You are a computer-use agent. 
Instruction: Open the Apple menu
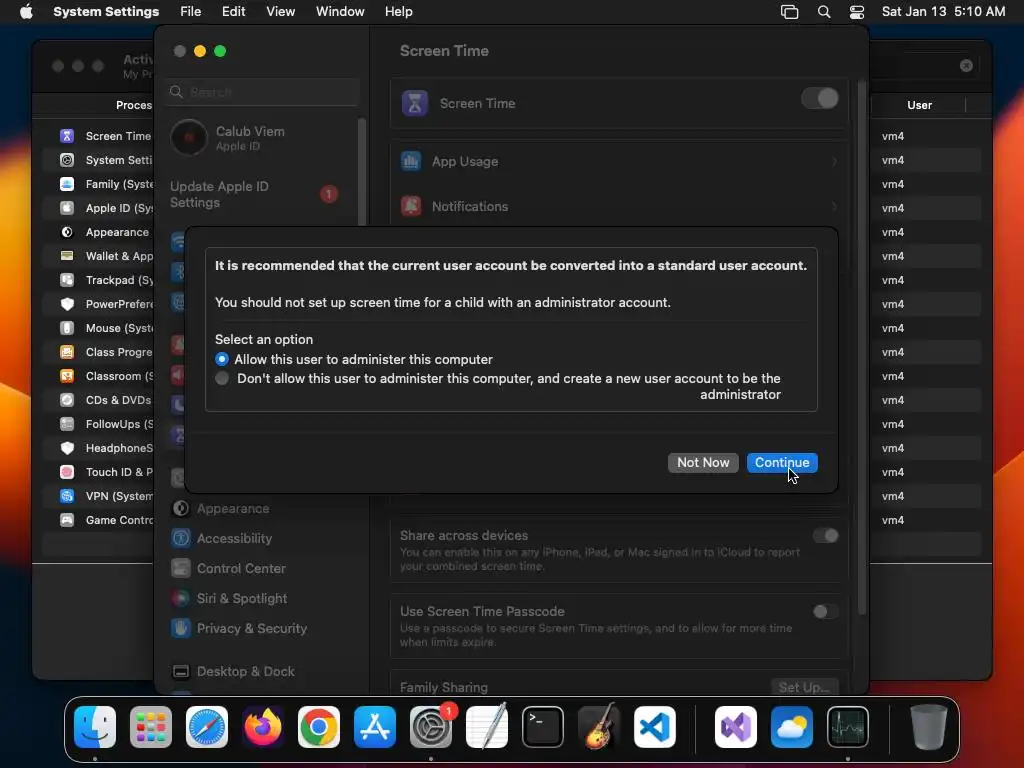pyautogui.click(x=26, y=12)
